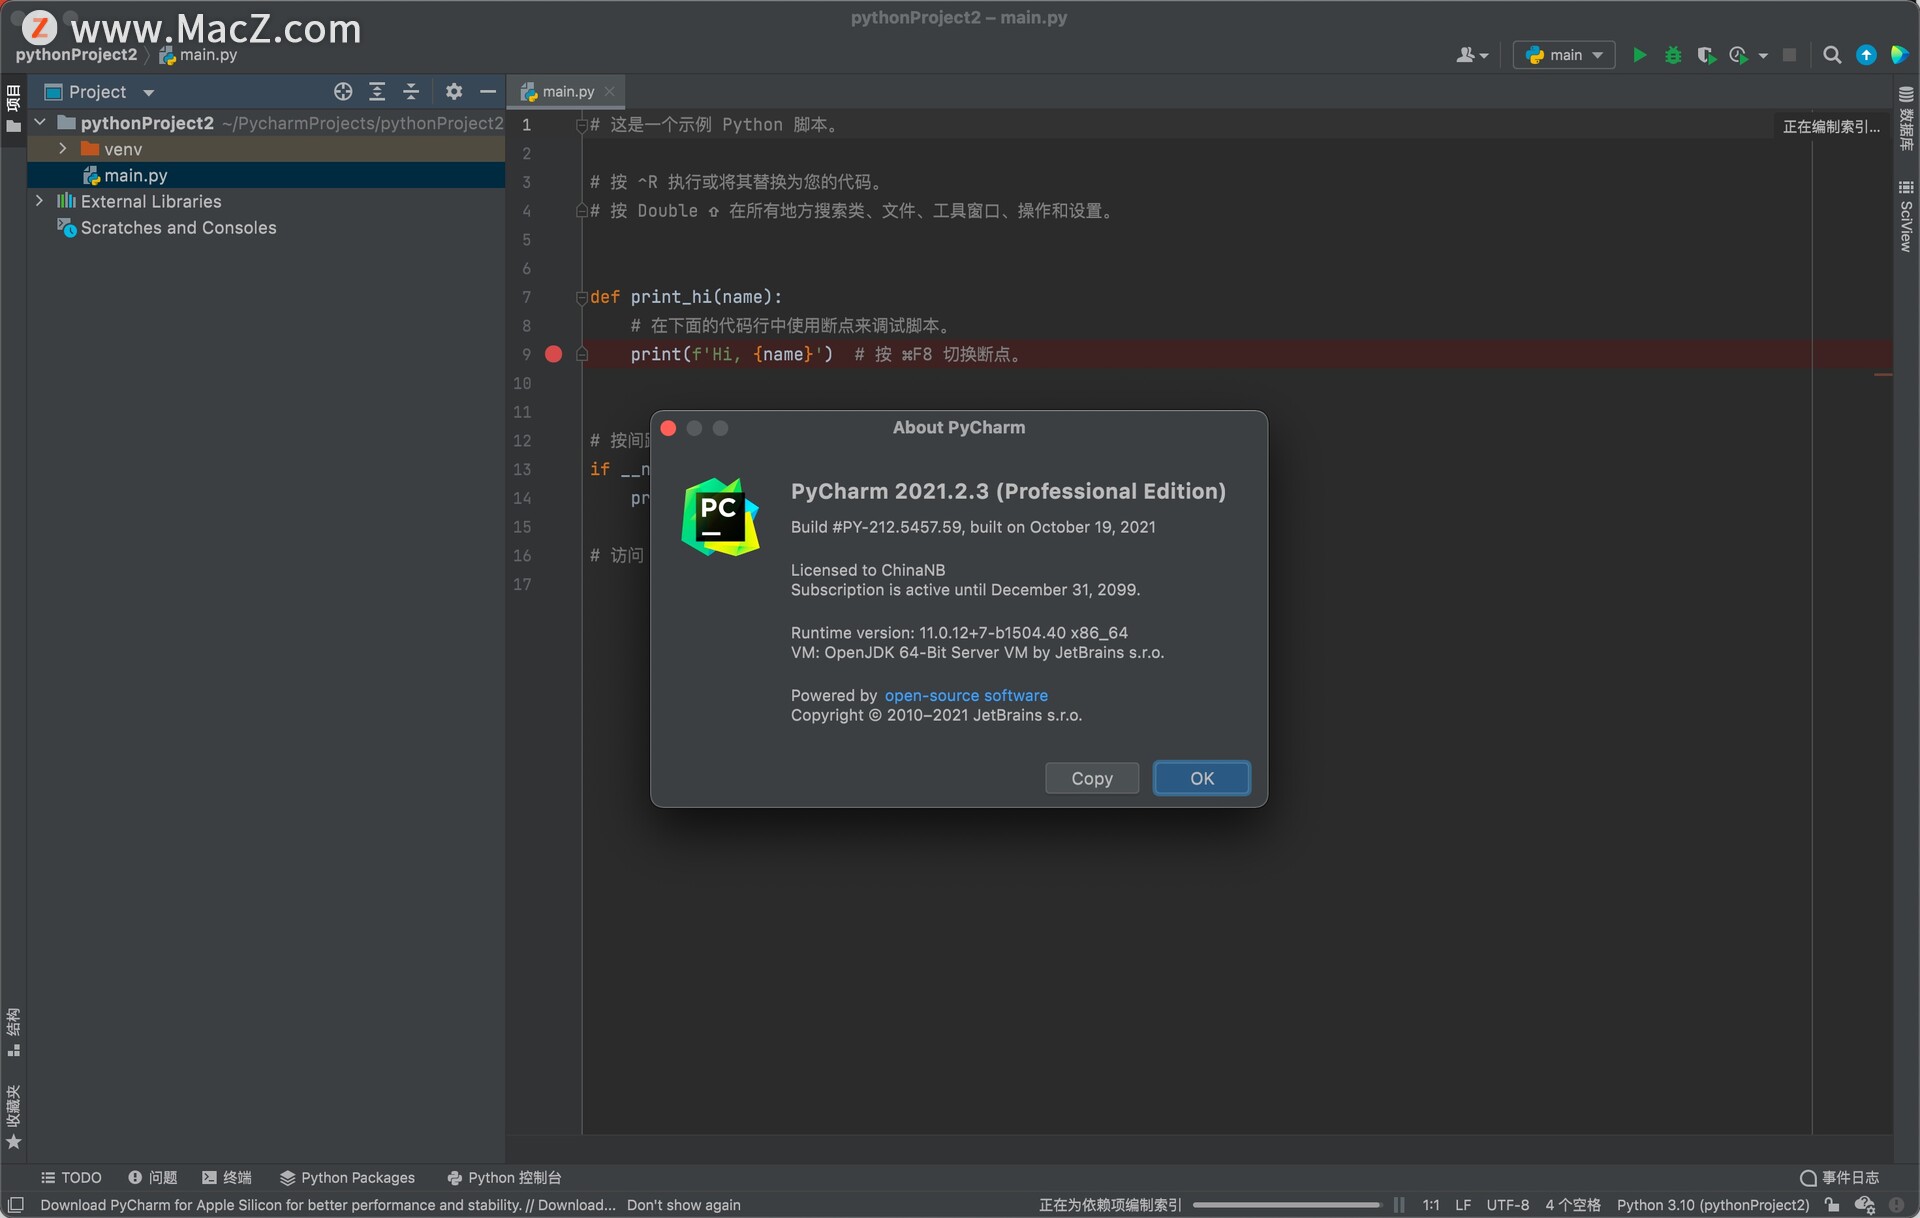Viewport: 1920px width, 1218px height.
Task: Select opened file locate target icon
Action: (343, 92)
